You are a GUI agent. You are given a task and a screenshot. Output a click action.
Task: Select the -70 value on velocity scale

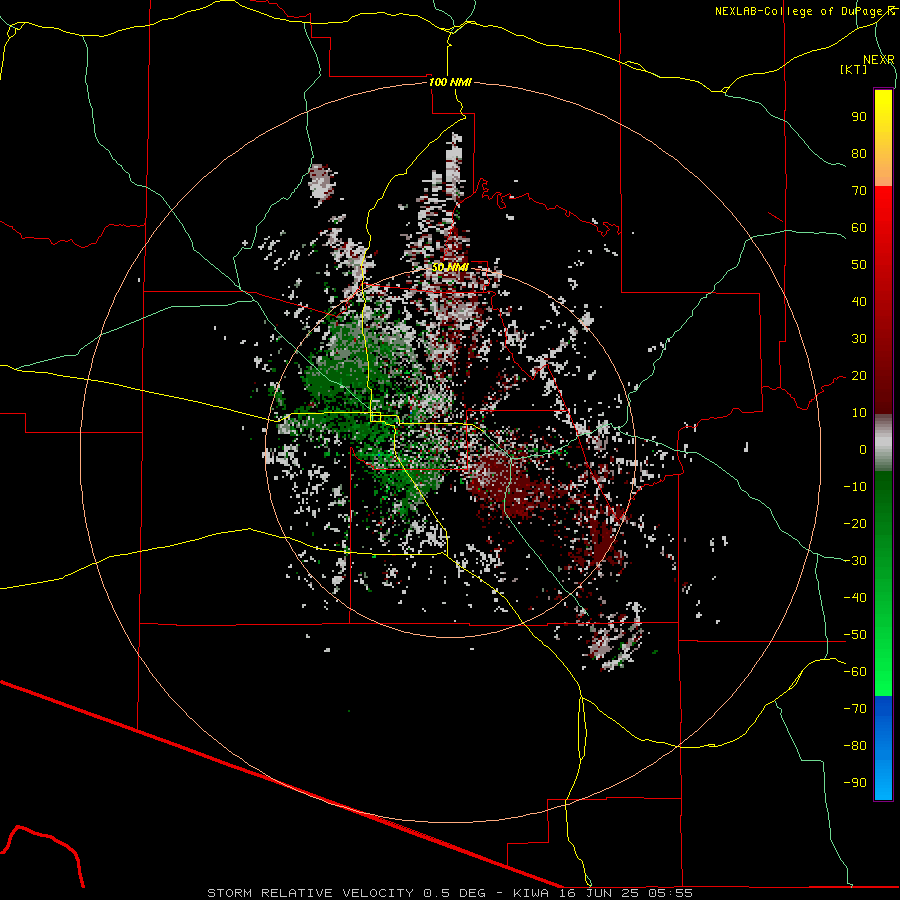click(855, 709)
